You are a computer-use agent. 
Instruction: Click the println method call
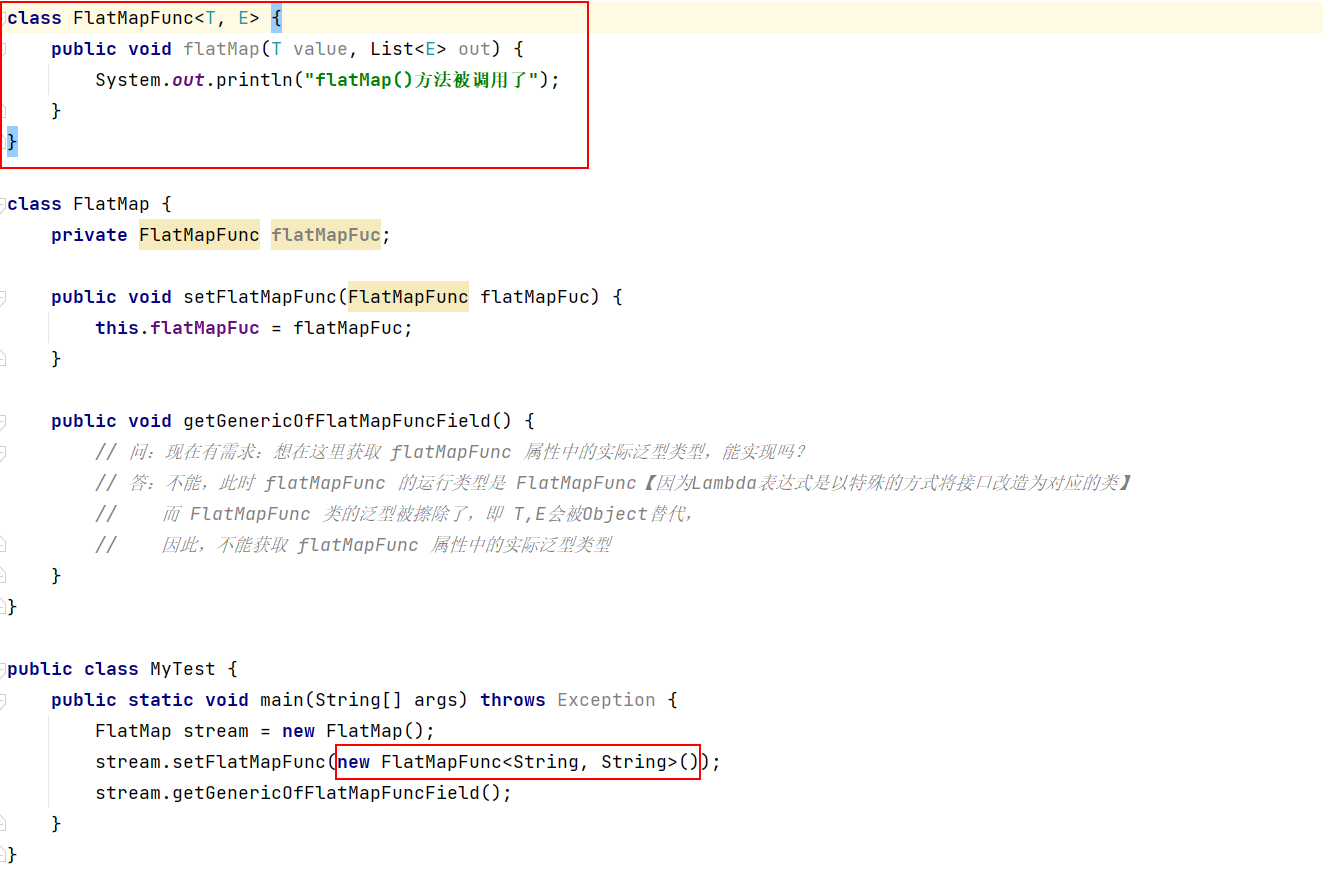(254, 80)
